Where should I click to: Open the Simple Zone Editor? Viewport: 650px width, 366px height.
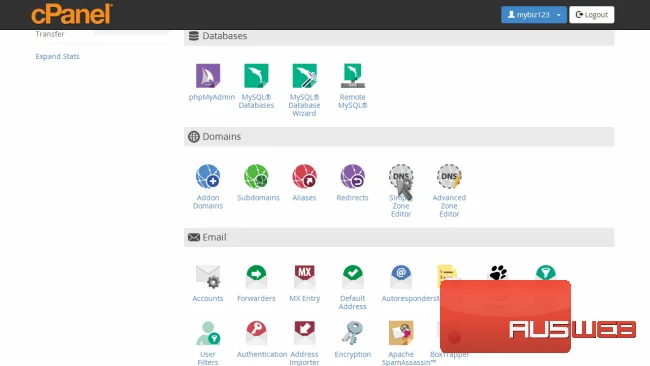point(401,191)
